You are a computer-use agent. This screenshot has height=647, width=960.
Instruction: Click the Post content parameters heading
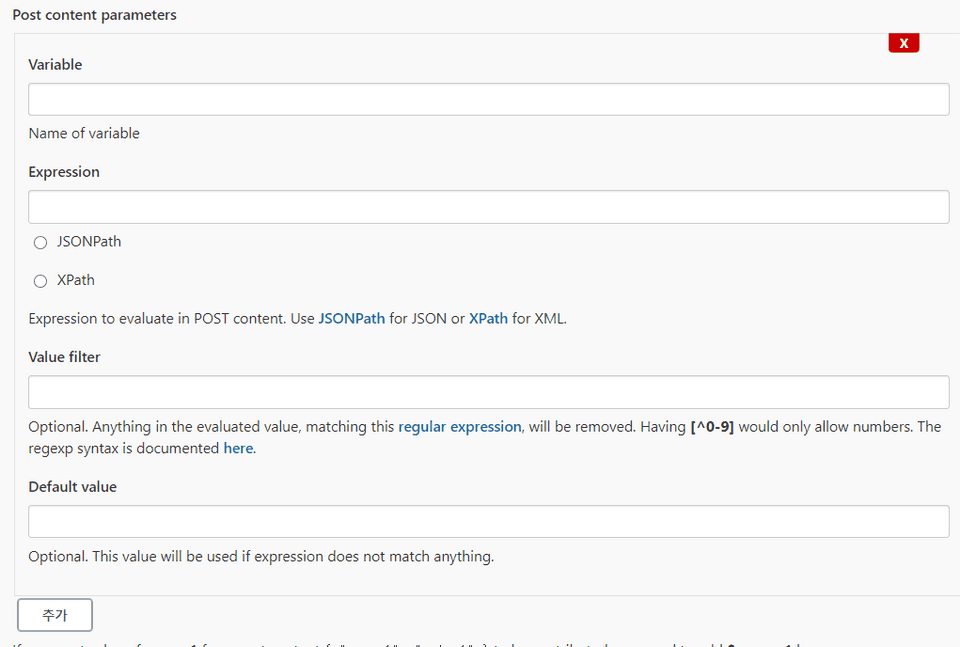[x=94, y=15]
